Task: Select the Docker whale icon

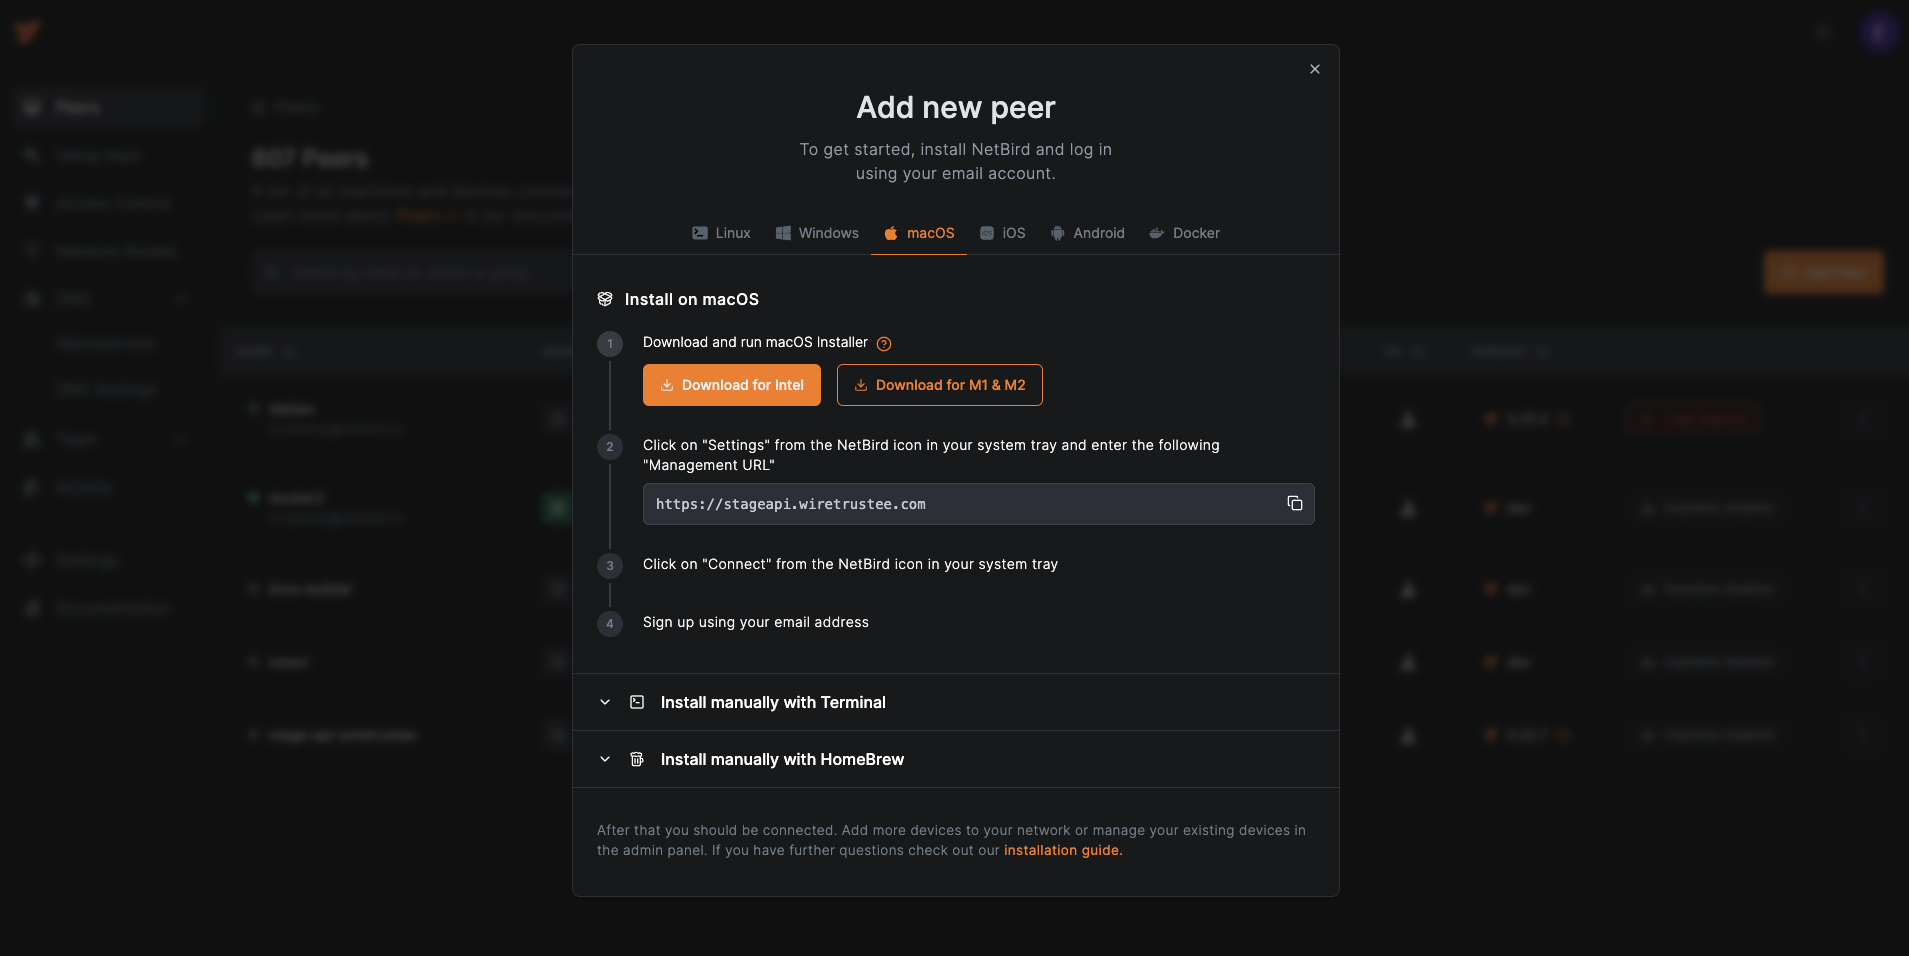Action: (1155, 233)
